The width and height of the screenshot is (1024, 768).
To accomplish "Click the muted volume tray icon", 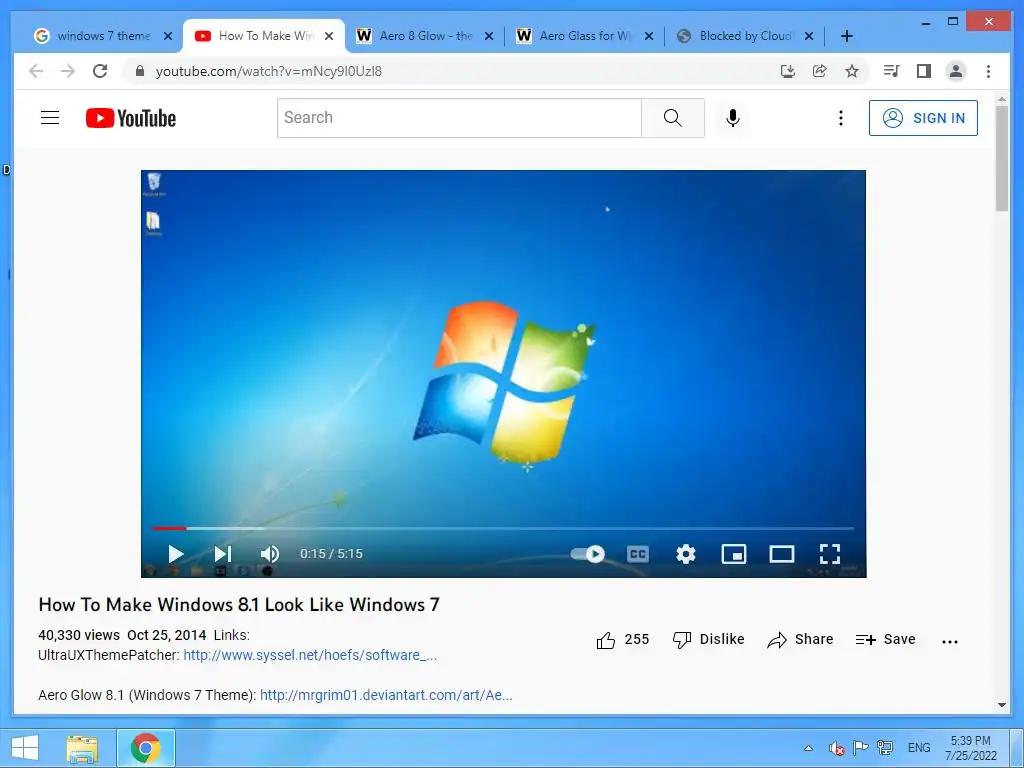I will (836, 748).
